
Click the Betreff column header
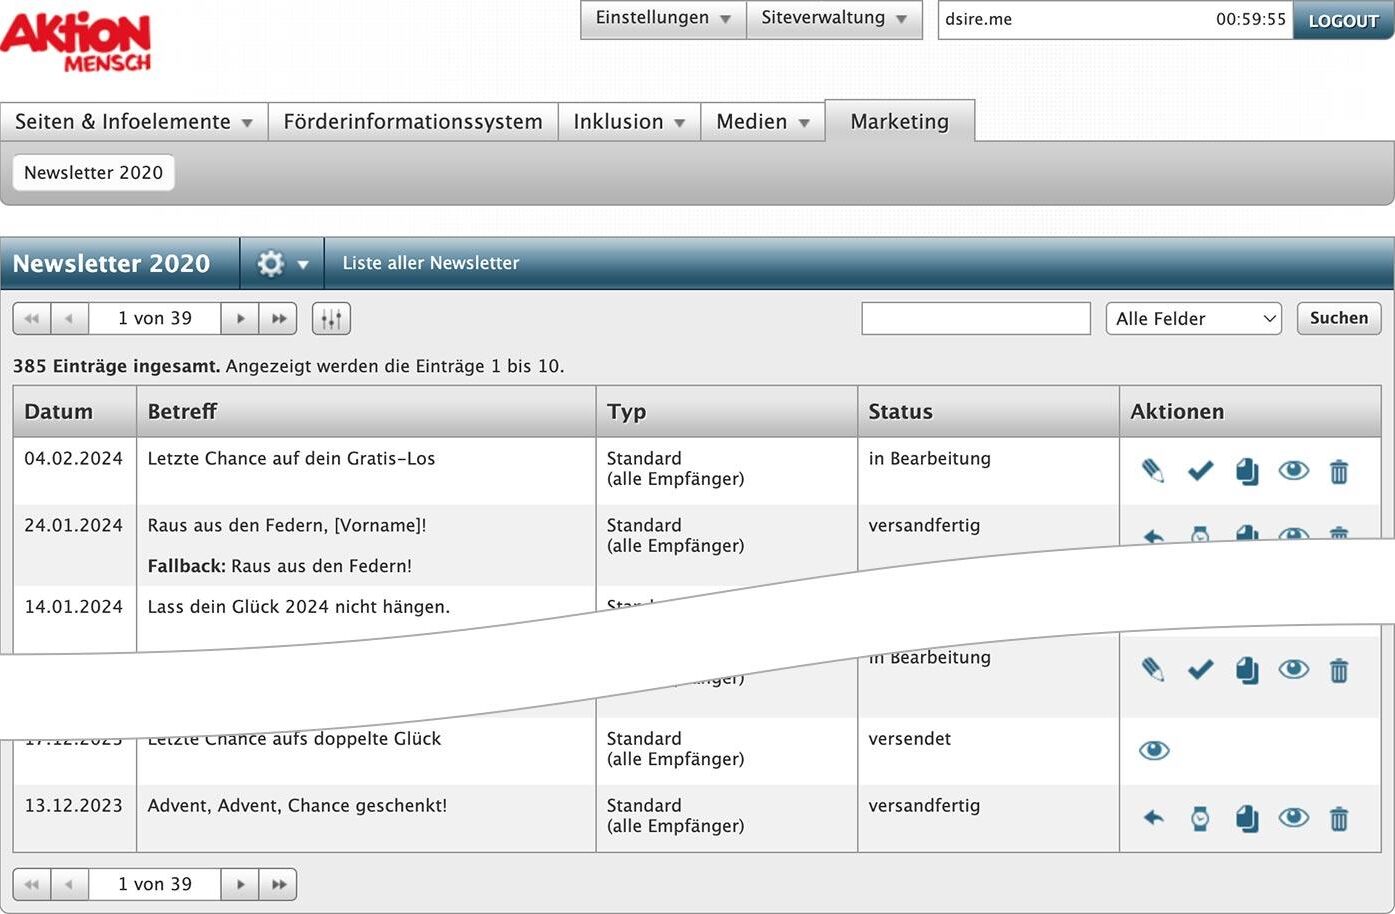pyautogui.click(x=366, y=411)
